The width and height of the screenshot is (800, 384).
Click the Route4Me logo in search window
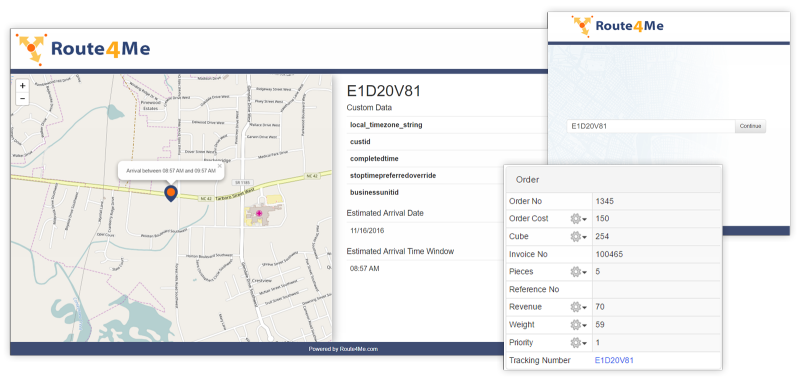tap(618, 26)
